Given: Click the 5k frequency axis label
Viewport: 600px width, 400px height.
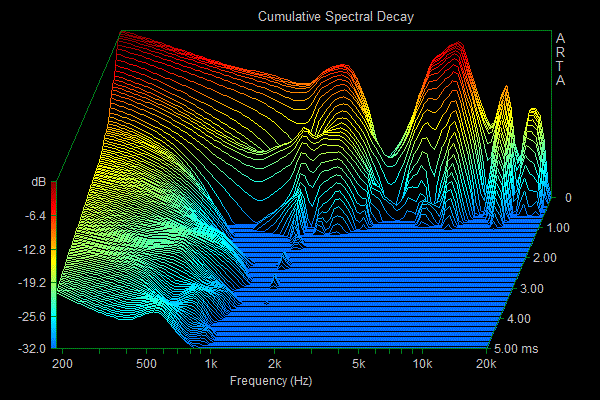Looking at the screenshot, I should point(359,364).
